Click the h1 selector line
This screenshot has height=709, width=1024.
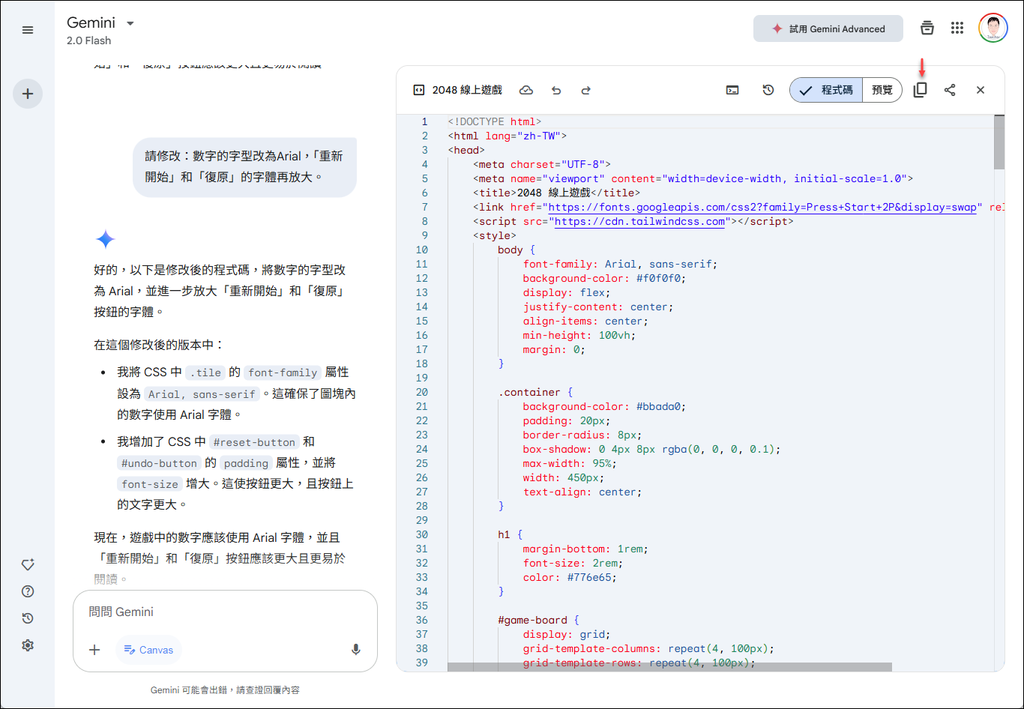[509, 535]
